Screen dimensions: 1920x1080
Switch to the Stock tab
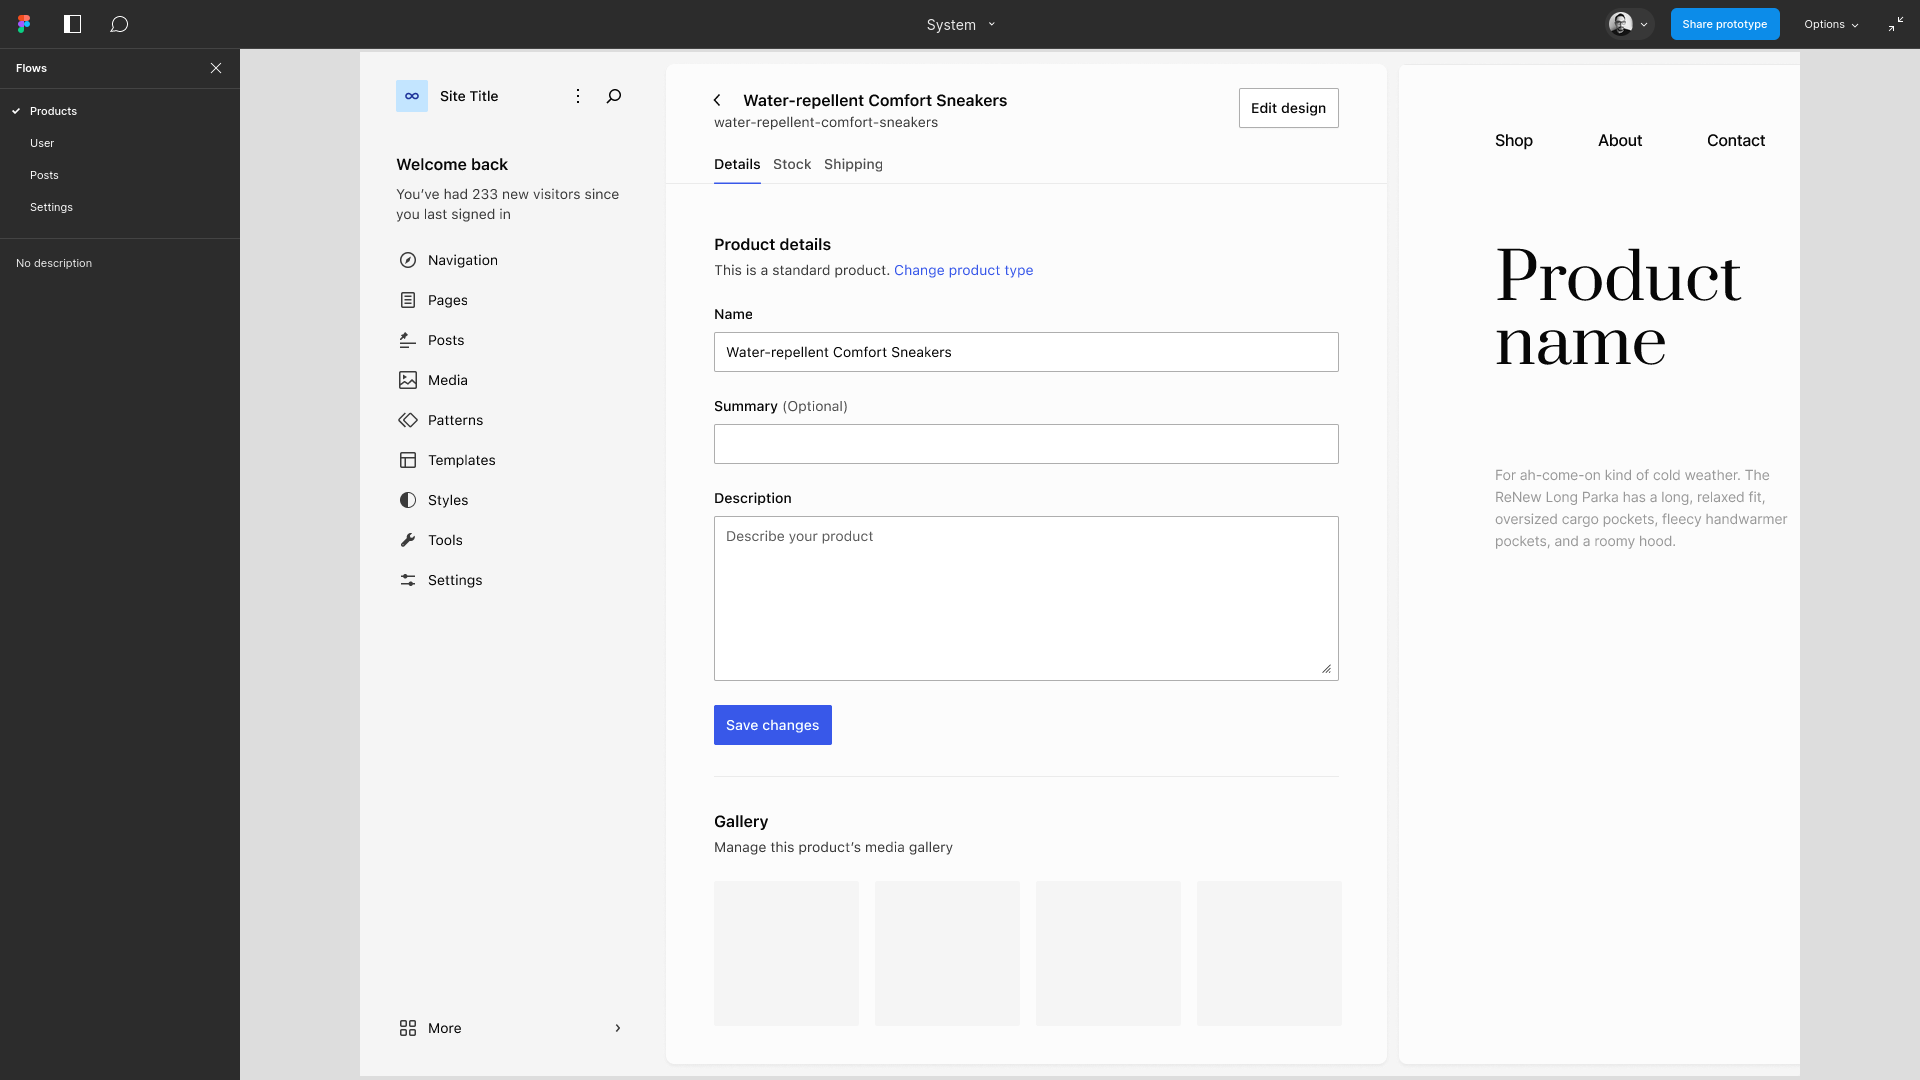pos(791,164)
